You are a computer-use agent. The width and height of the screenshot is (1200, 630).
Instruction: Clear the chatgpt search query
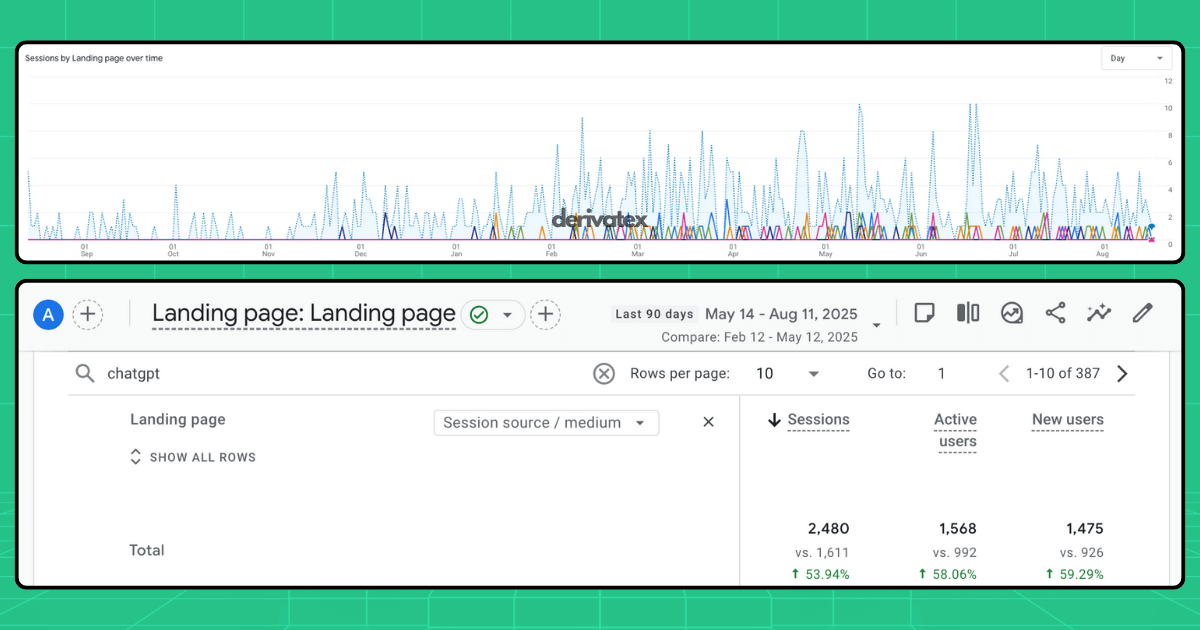tap(604, 373)
